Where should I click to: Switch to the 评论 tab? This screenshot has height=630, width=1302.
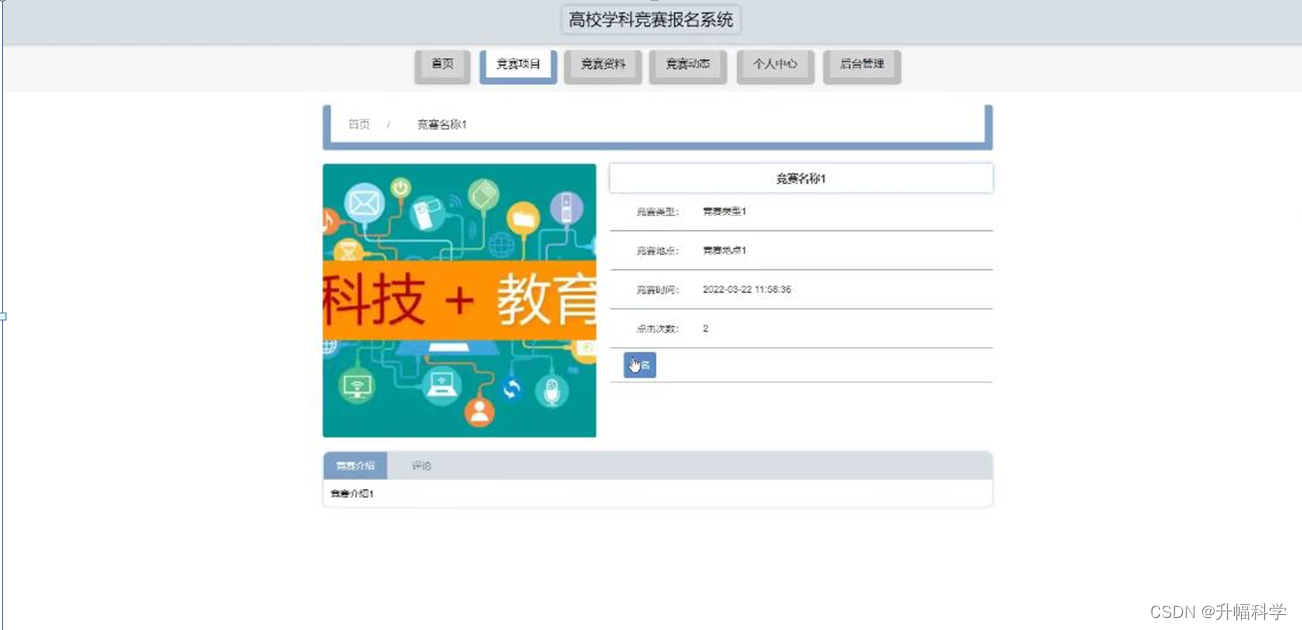click(421, 464)
